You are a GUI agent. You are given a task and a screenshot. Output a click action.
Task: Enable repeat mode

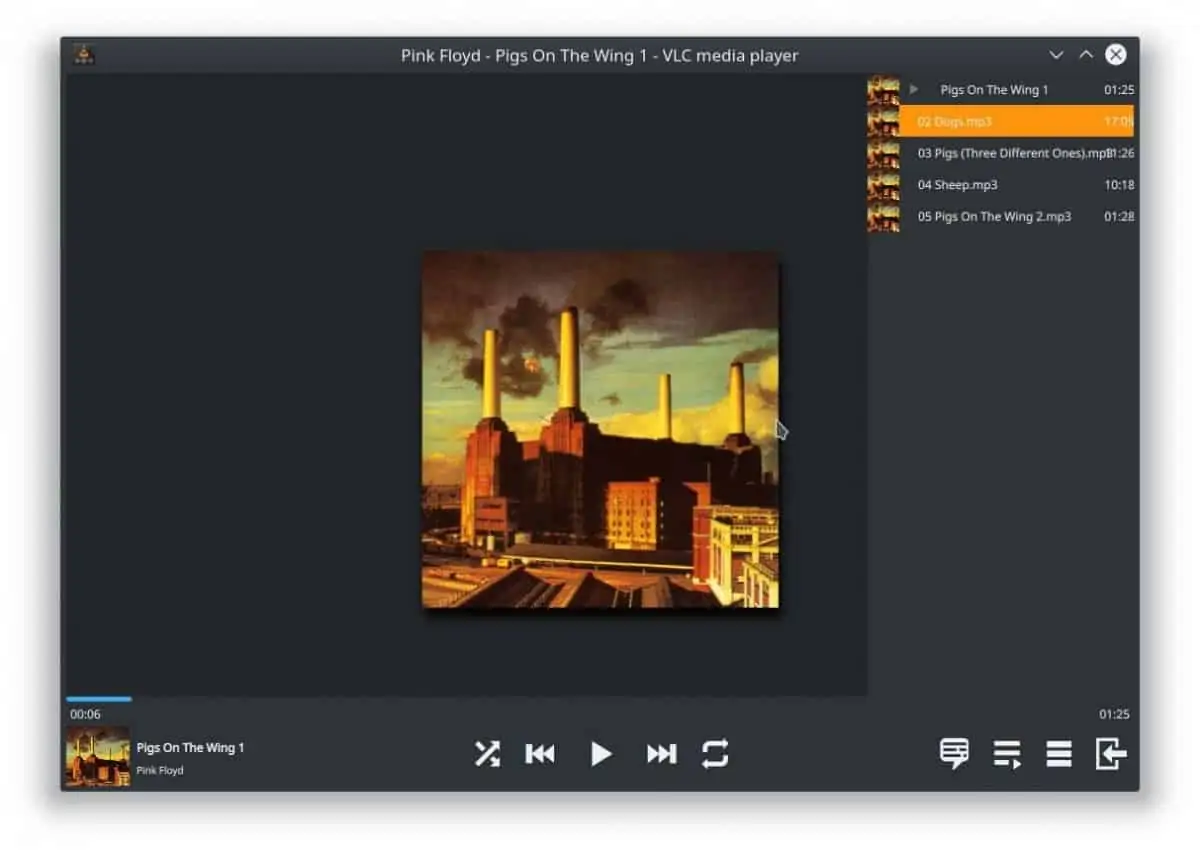[x=716, y=754]
